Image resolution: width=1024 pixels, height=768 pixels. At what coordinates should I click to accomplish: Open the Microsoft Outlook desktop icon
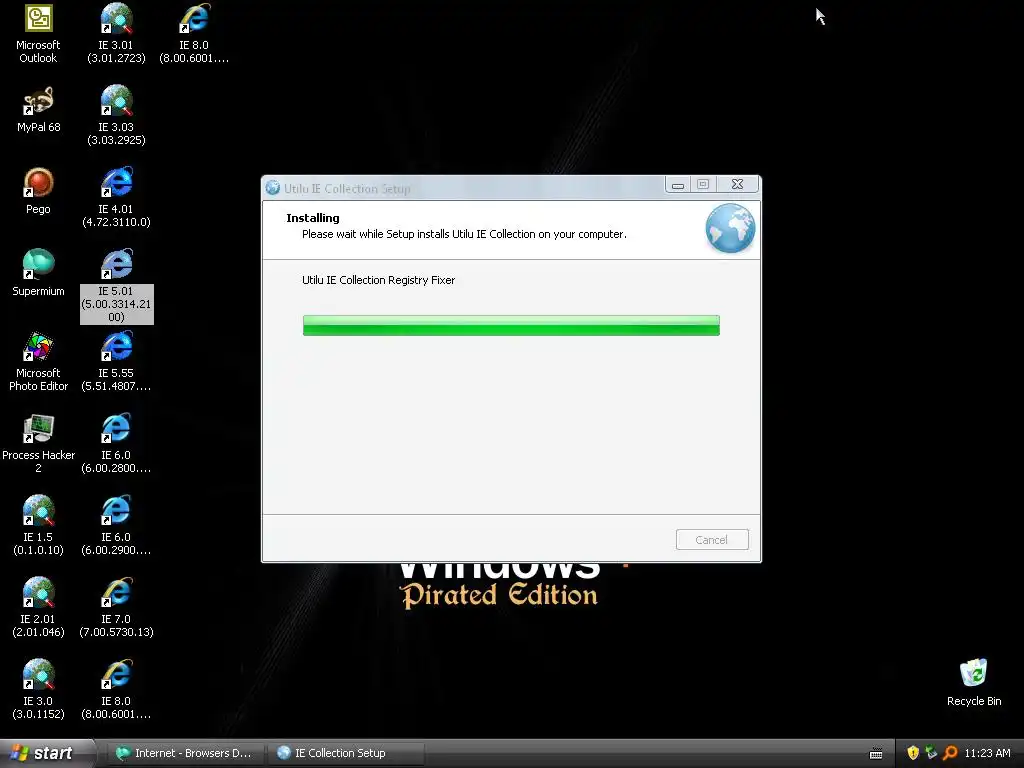pos(38,34)
